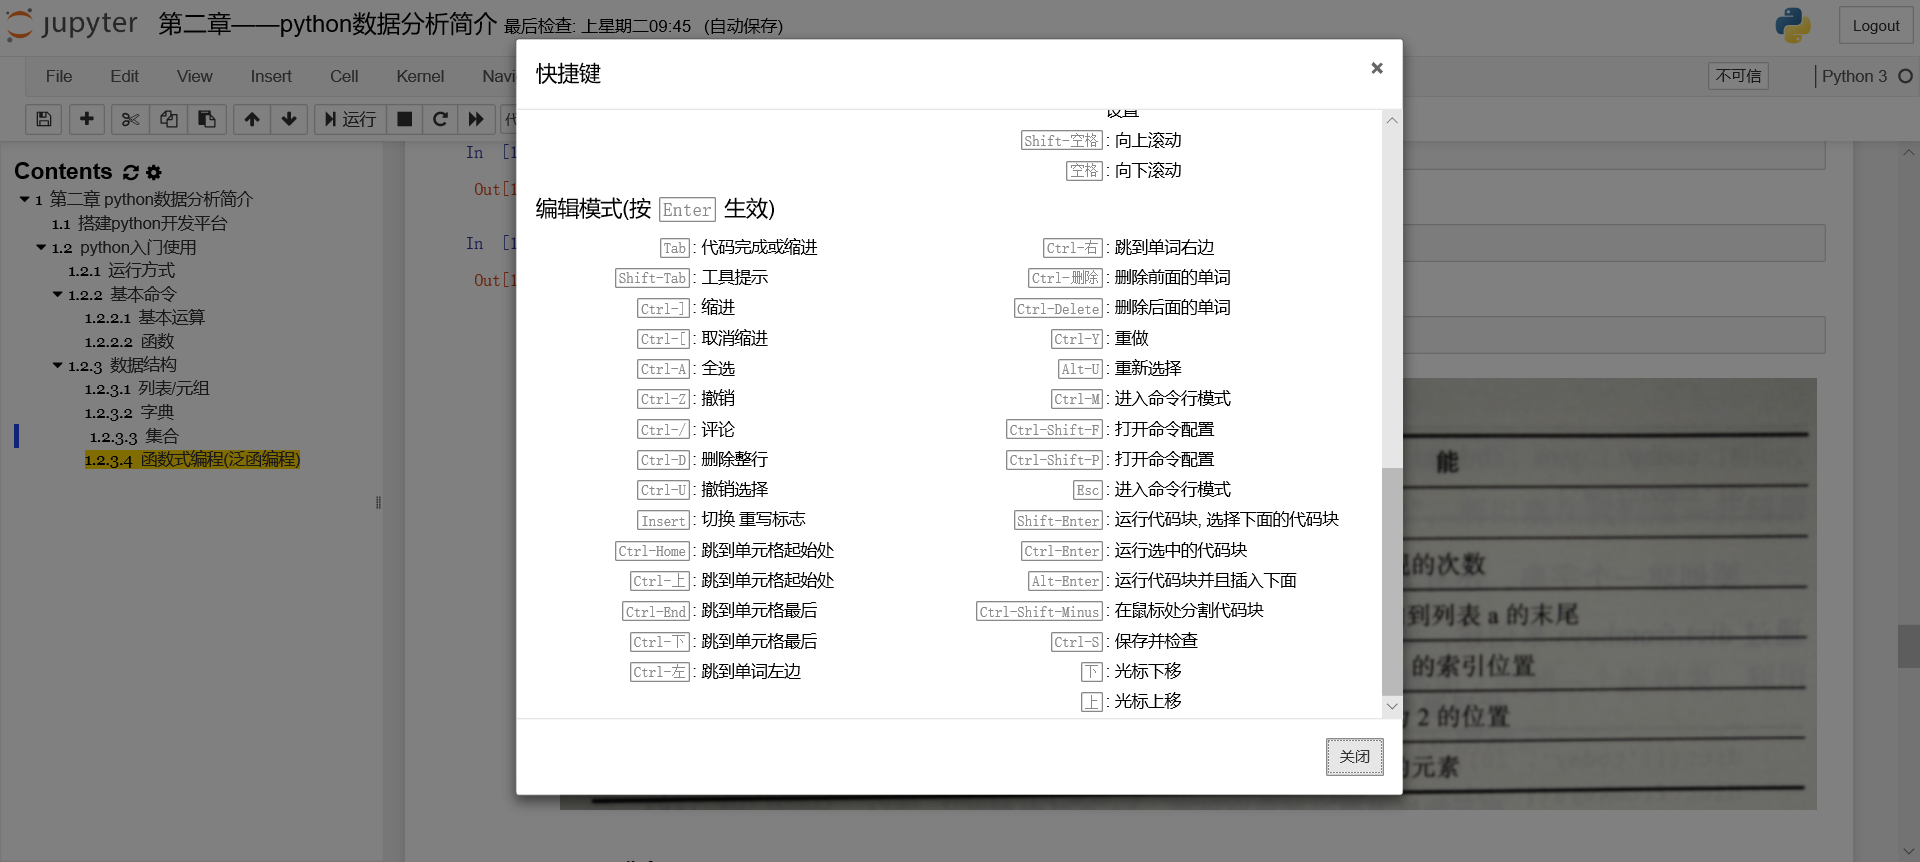The height and width of the screenshot is (862, 1920).
Task: Click the Insert shortcut 切换 重写标志
Action: tap(722, 520)
